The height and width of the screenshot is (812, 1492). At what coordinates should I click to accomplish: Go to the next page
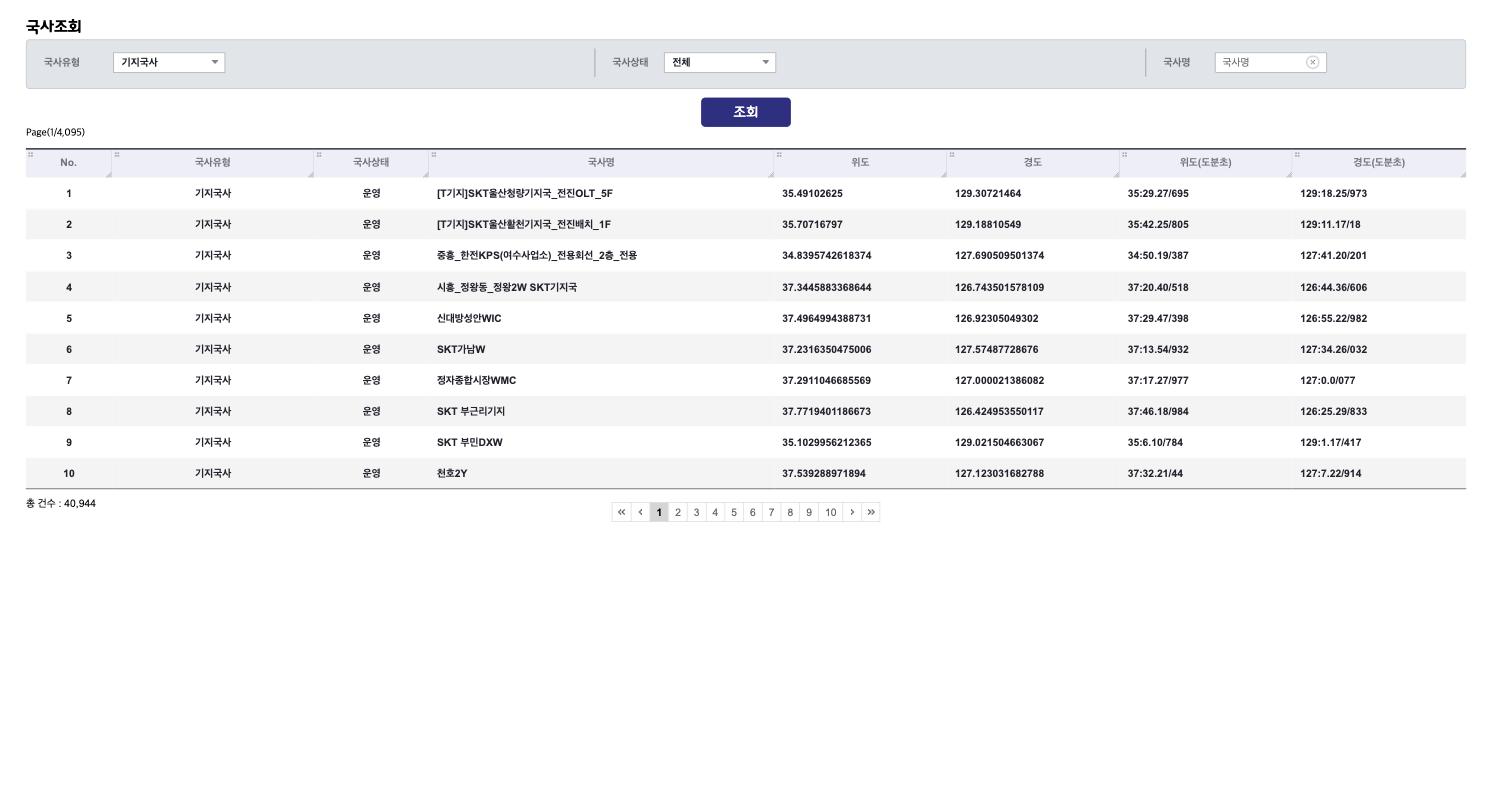click(x=852, y=512)
